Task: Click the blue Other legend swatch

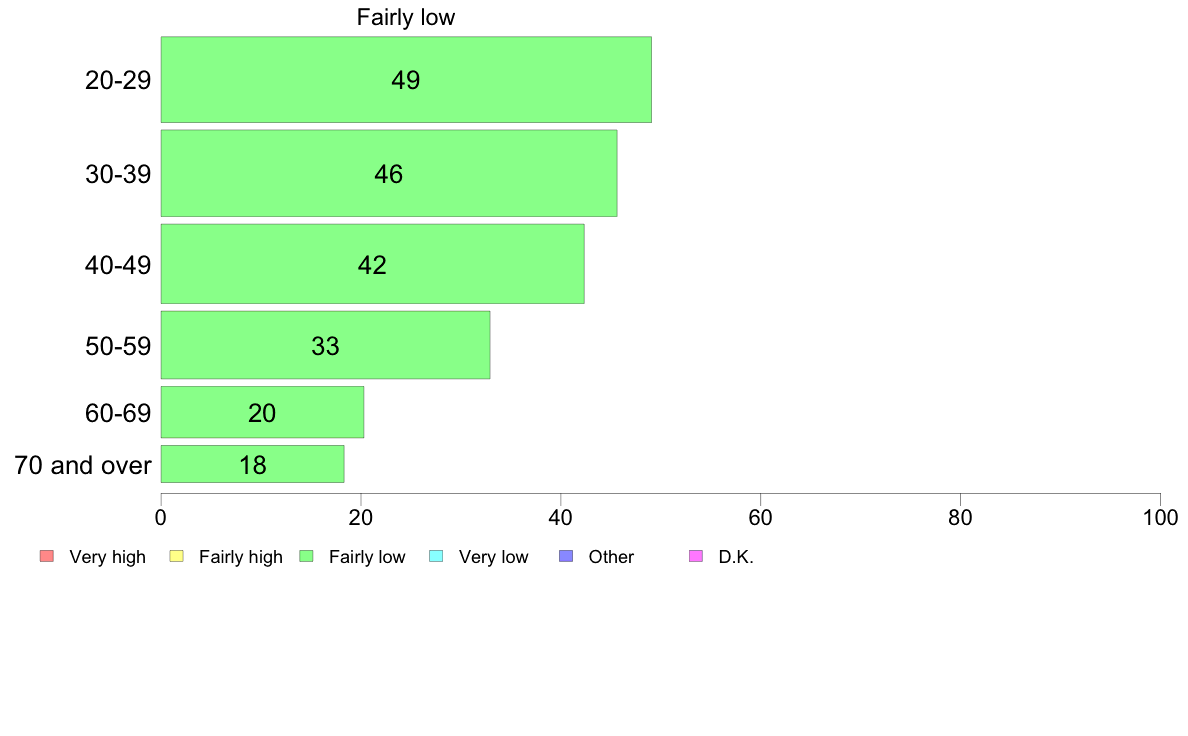Action: click(566, 556)
